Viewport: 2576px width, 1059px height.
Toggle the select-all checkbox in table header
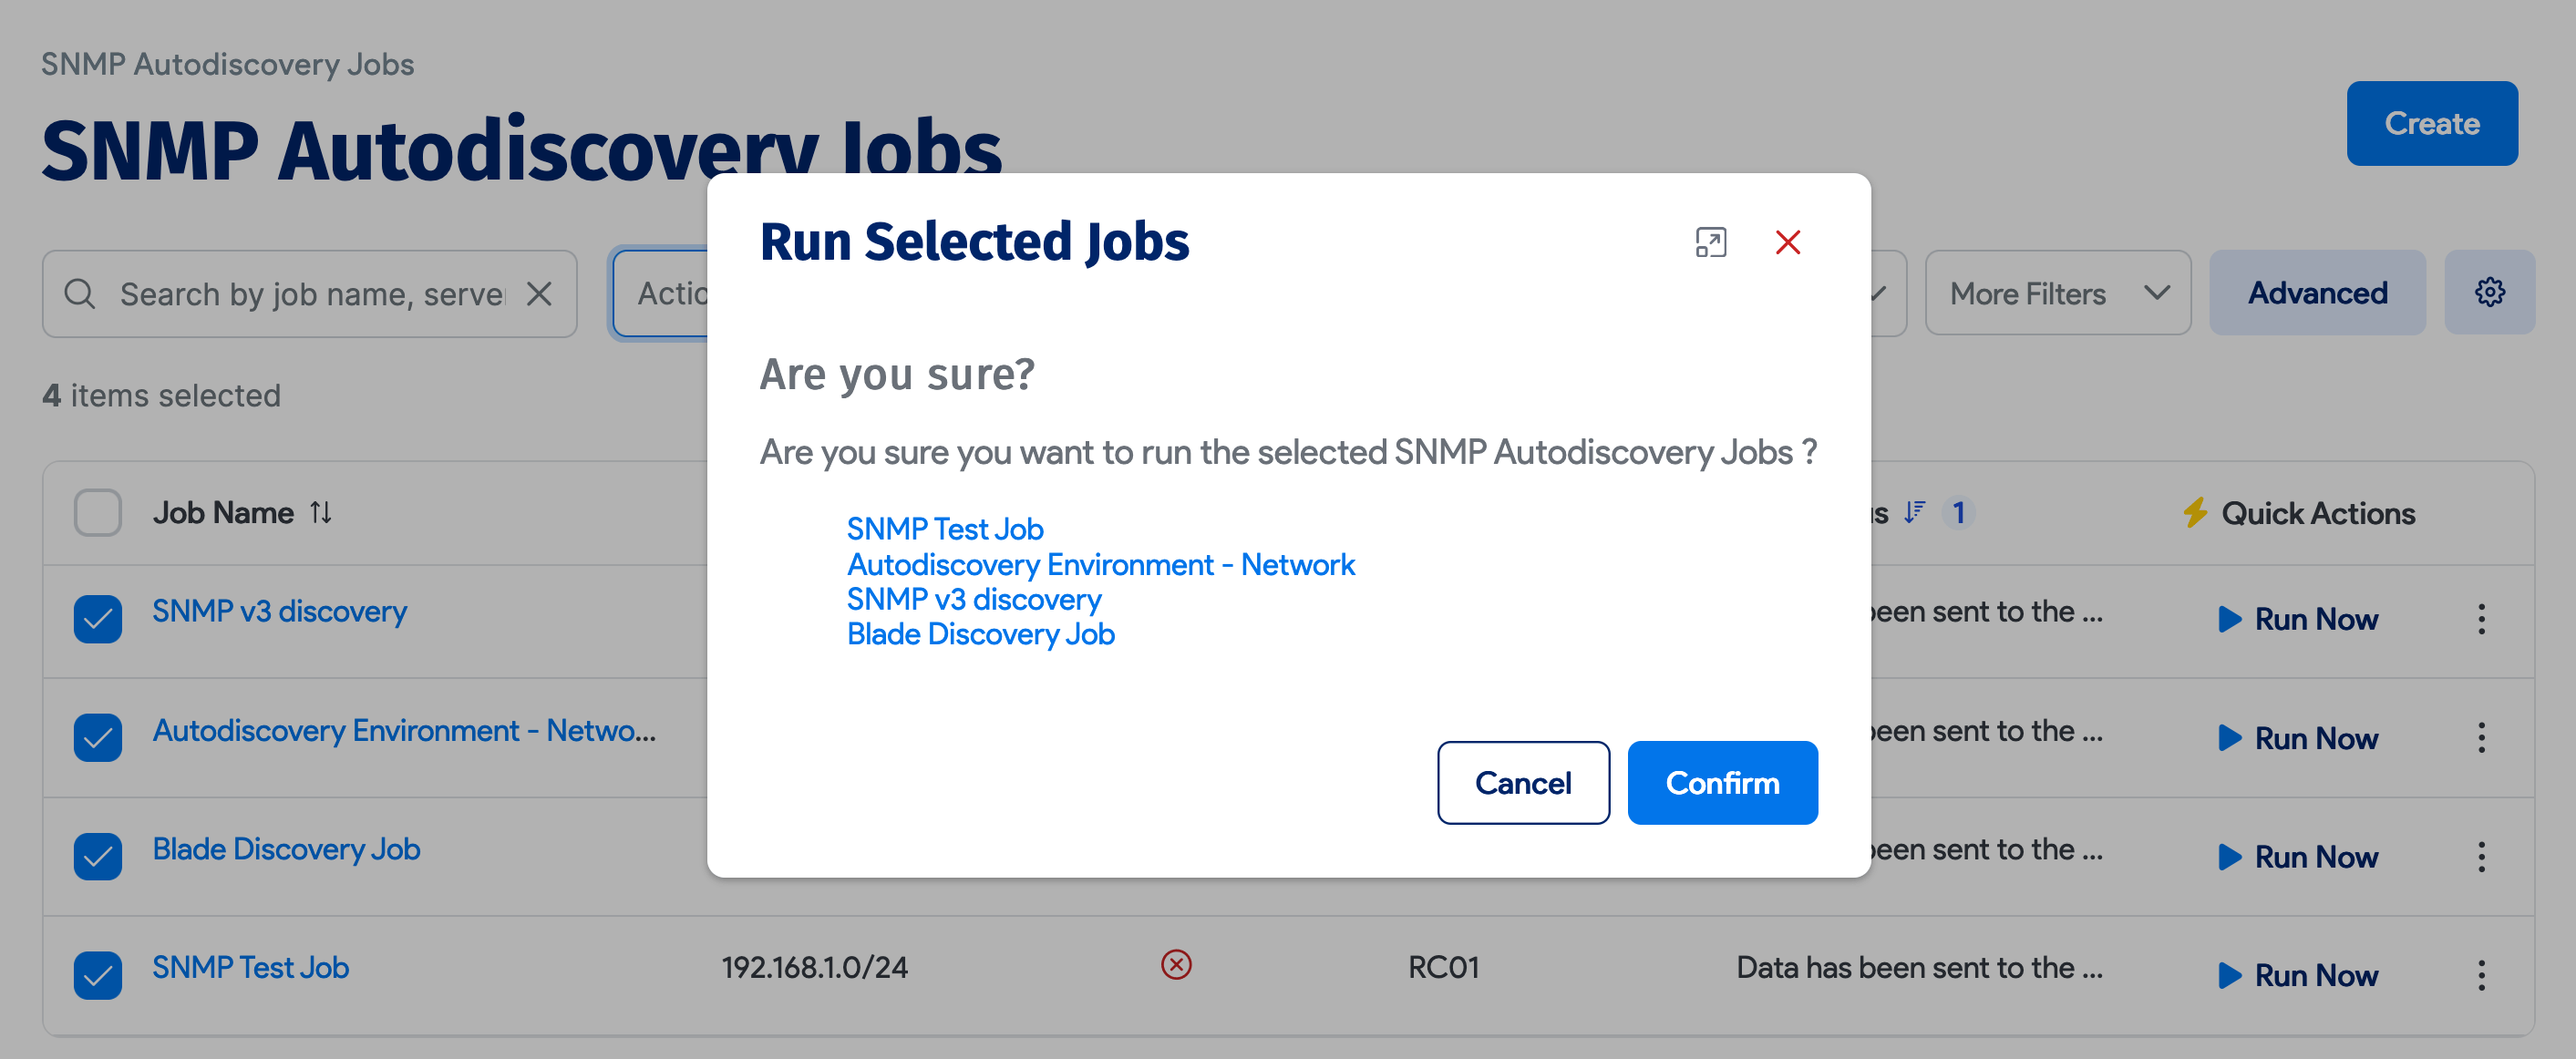tap(97, 512)
